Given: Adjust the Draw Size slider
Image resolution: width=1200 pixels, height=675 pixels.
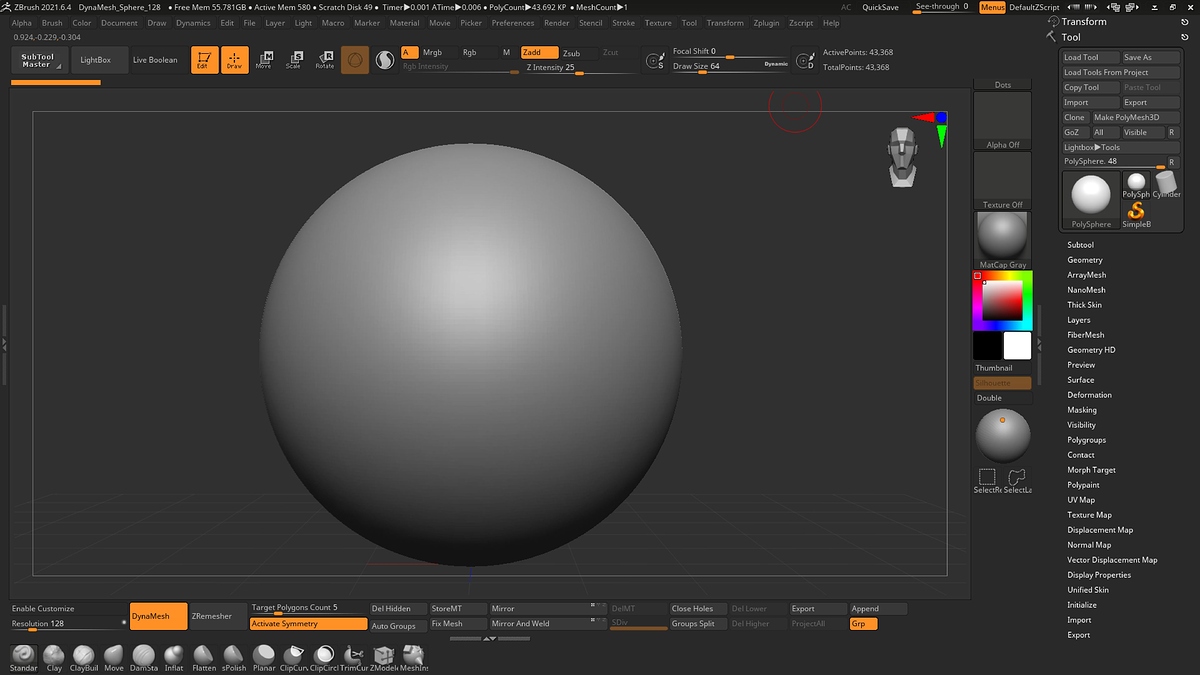Looking at the screenshot, I should (x=730, y=67).
